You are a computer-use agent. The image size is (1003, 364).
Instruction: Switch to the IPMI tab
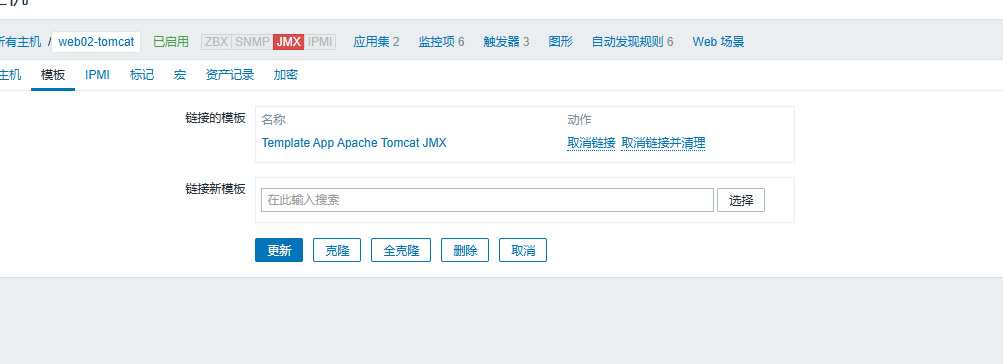click(x=97, y=75)
